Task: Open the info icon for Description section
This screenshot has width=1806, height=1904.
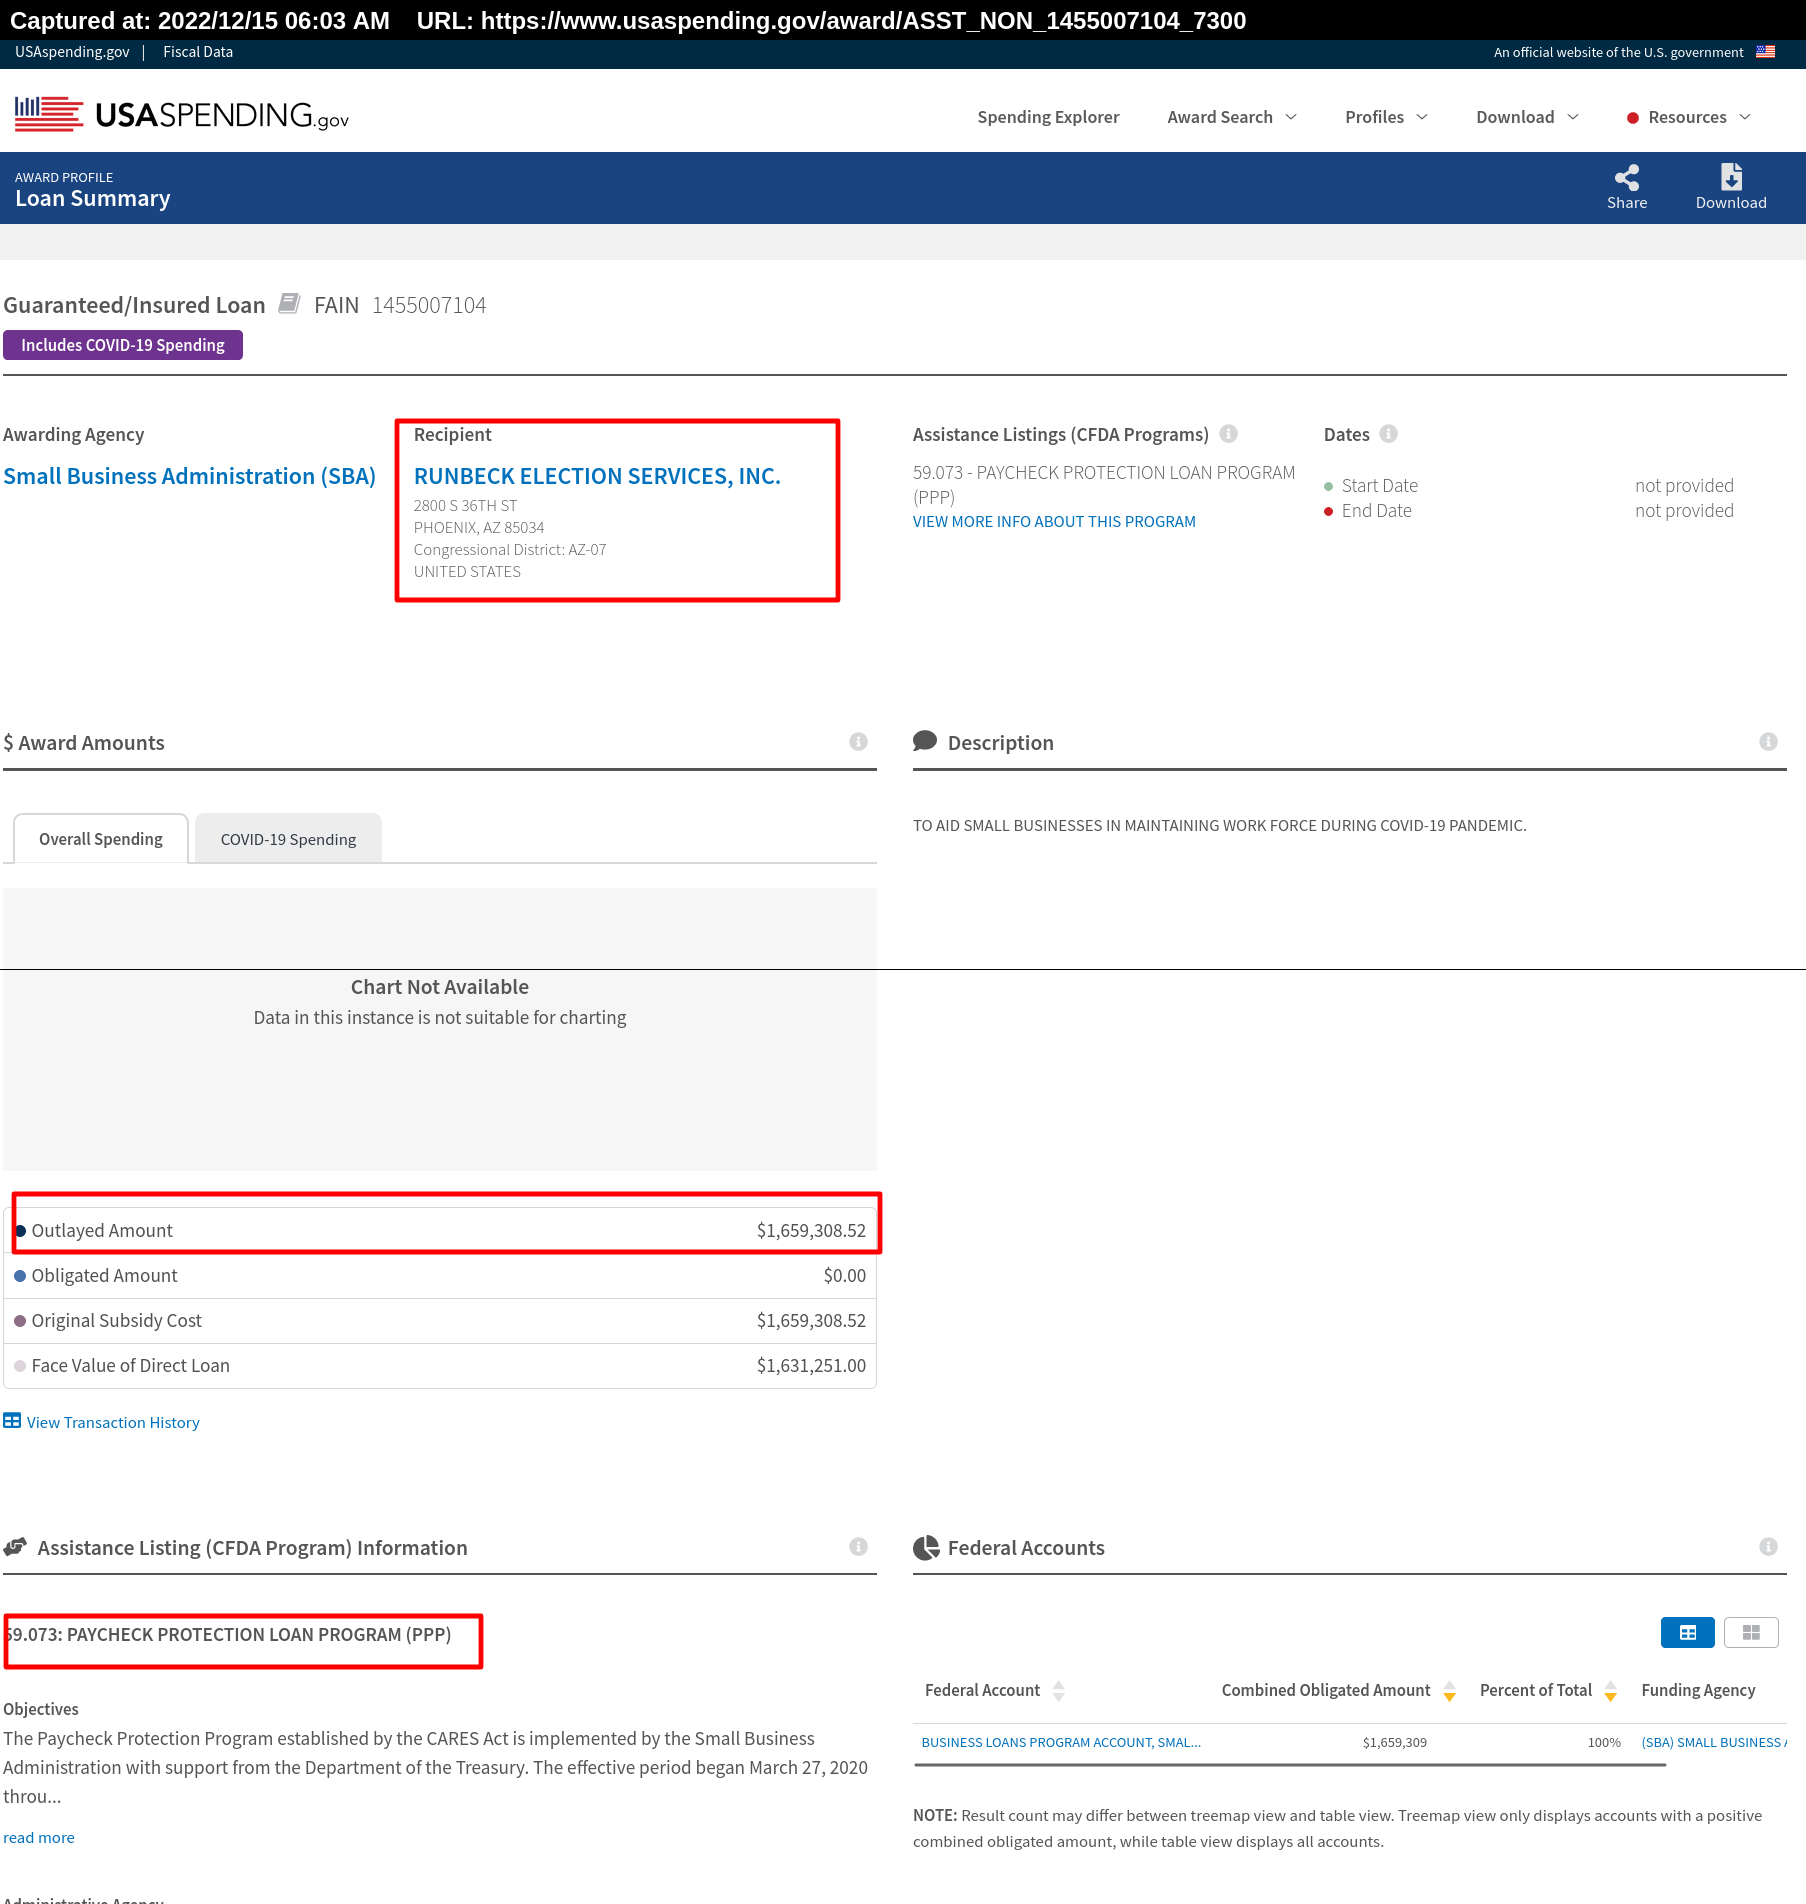Action: point(1768,742)
